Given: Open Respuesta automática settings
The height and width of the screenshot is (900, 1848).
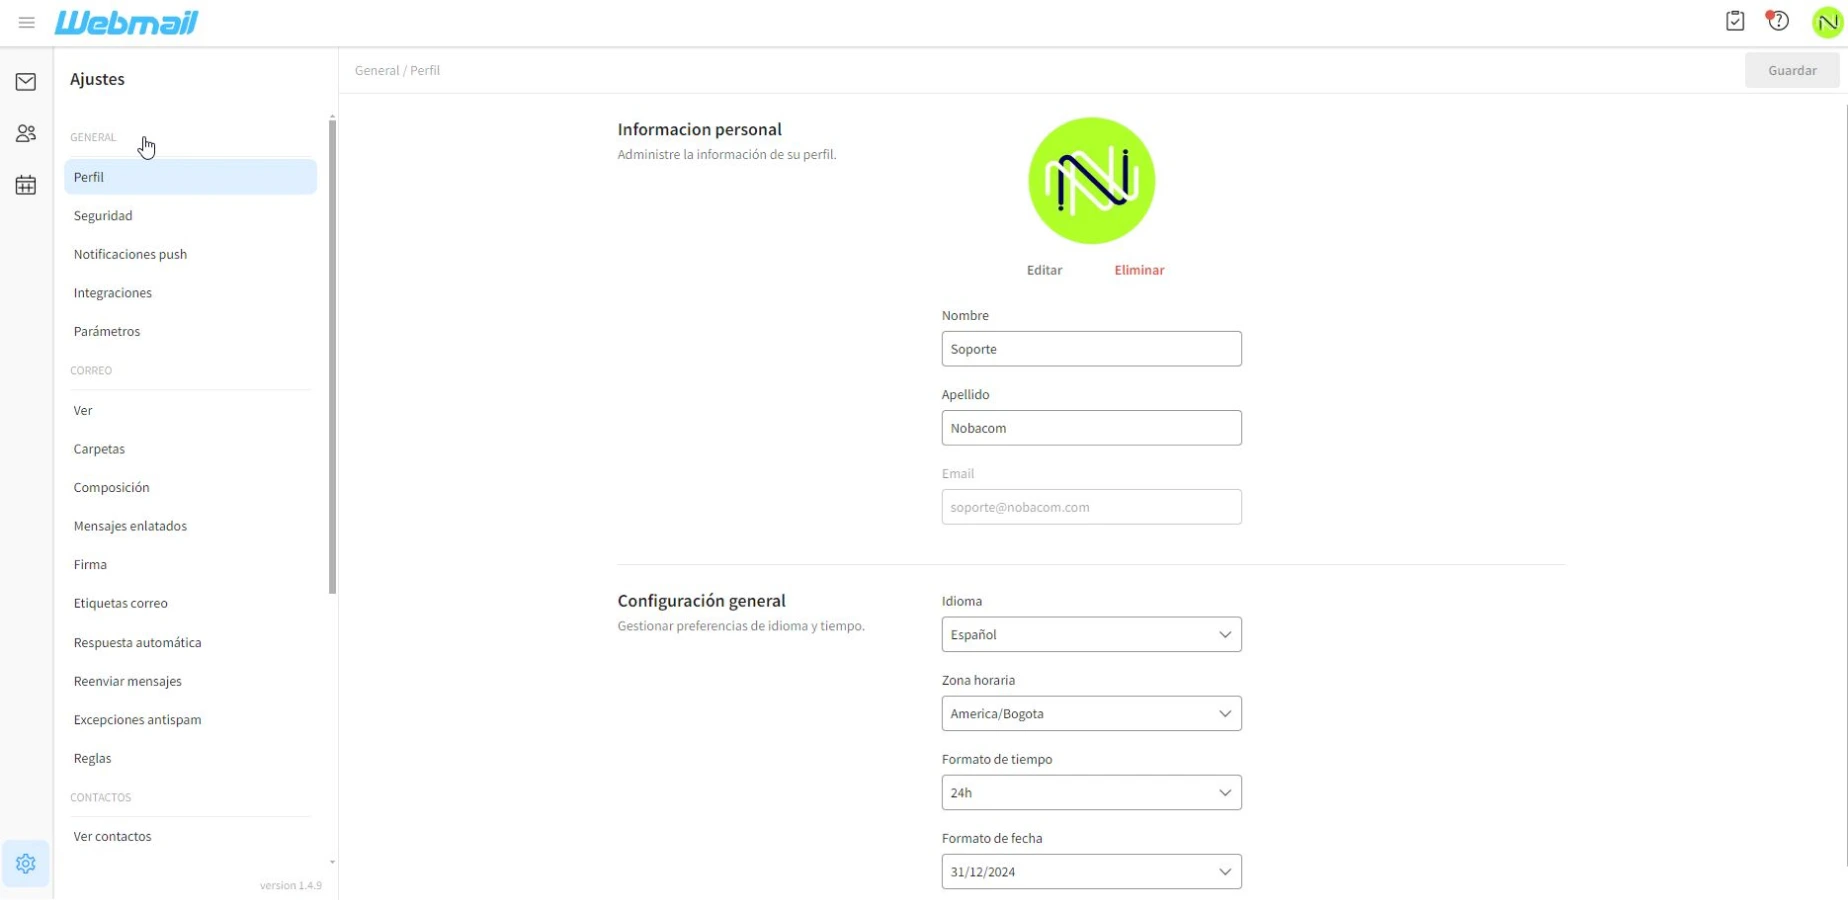Looking at the screenshot, I should (x=137, y=643).
